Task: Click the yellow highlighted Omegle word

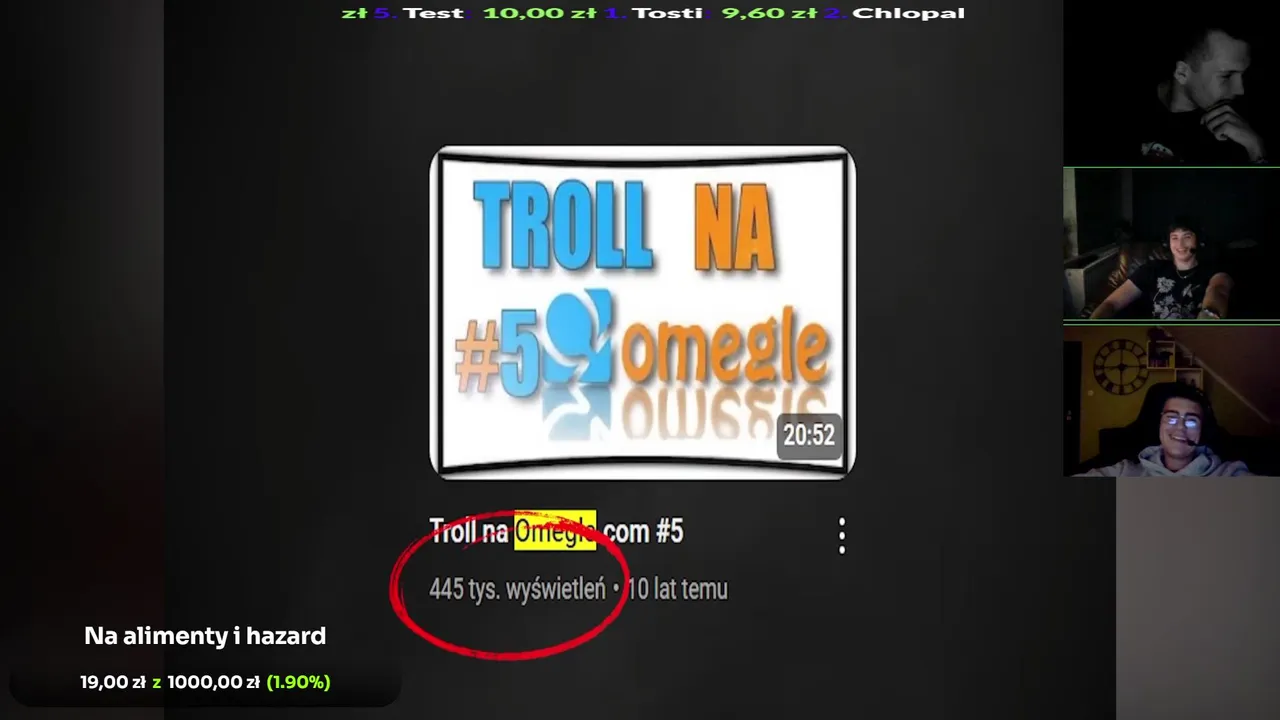Action: [x=555, y=531]
